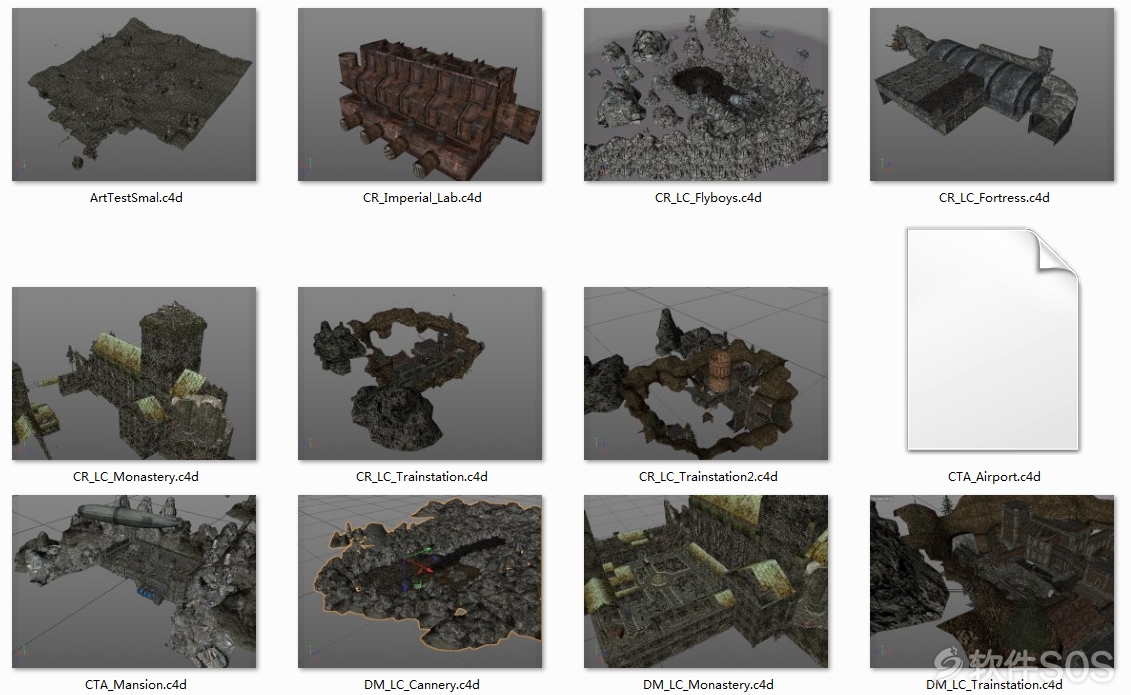Select the DM_LC_Cannery.c4d thumbnail
The width and height of the screenshot is (1131, 695).
(x=420, y=581)
